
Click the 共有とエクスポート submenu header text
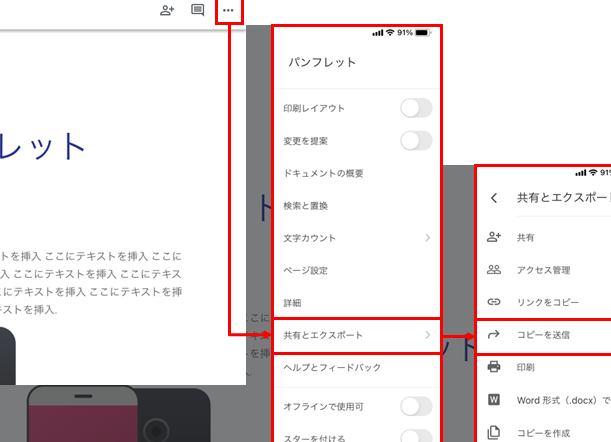click(563, 198)
